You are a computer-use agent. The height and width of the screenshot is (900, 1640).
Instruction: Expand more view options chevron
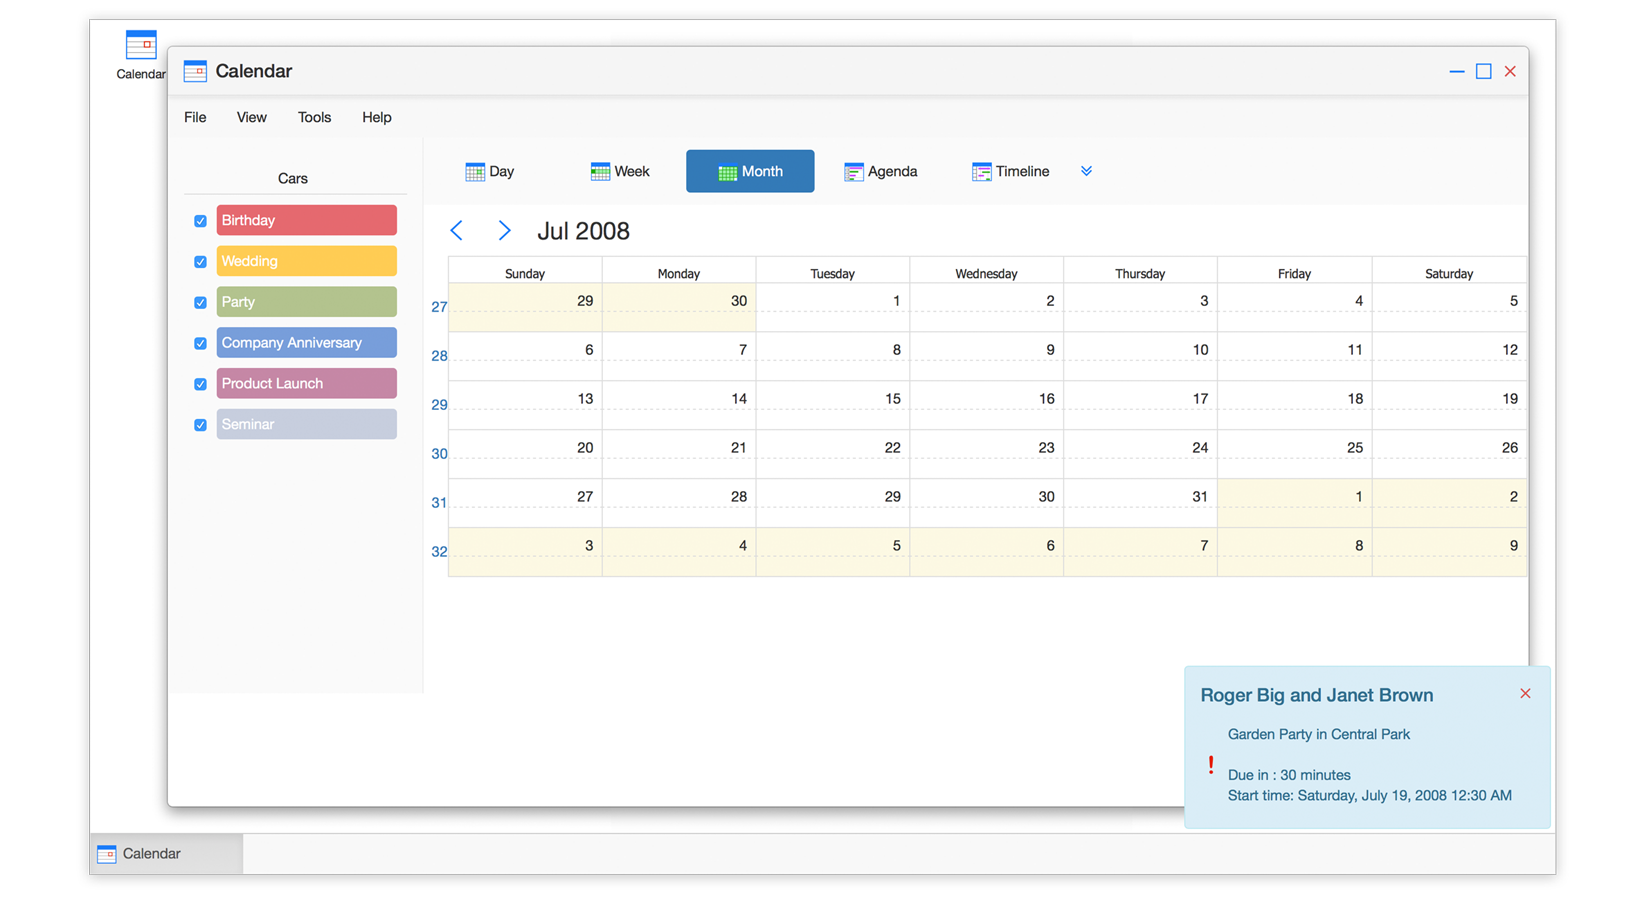coord(1086,172)
